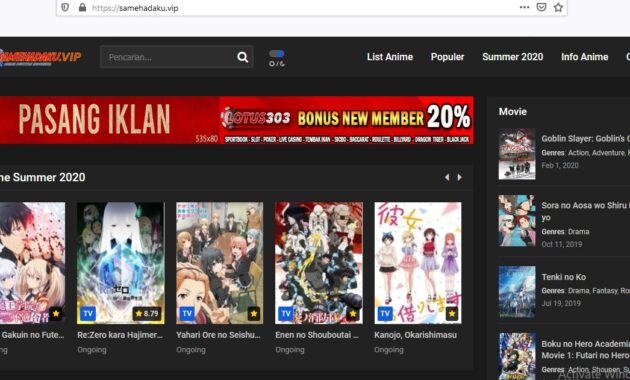630x380 pixels.
Task: Open the page actions three-dots menu
Action: point(524,7)
